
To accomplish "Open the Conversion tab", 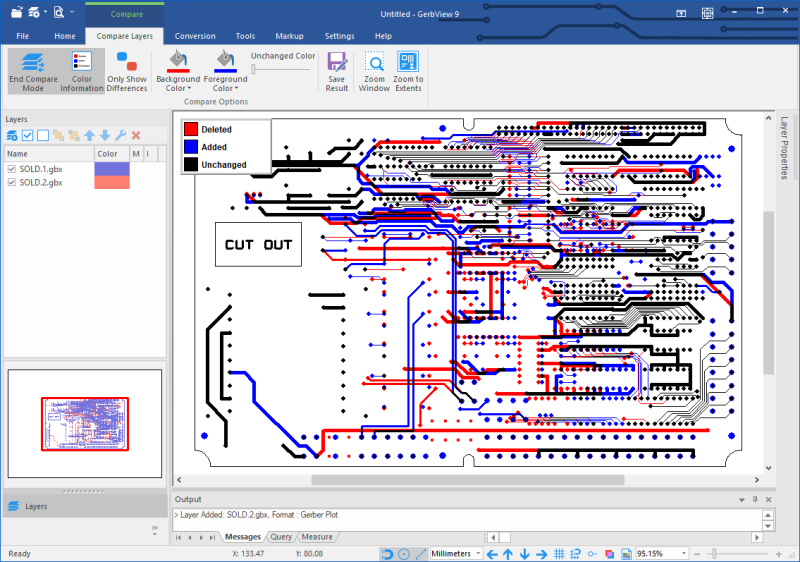I will click(x=195, y=36).
